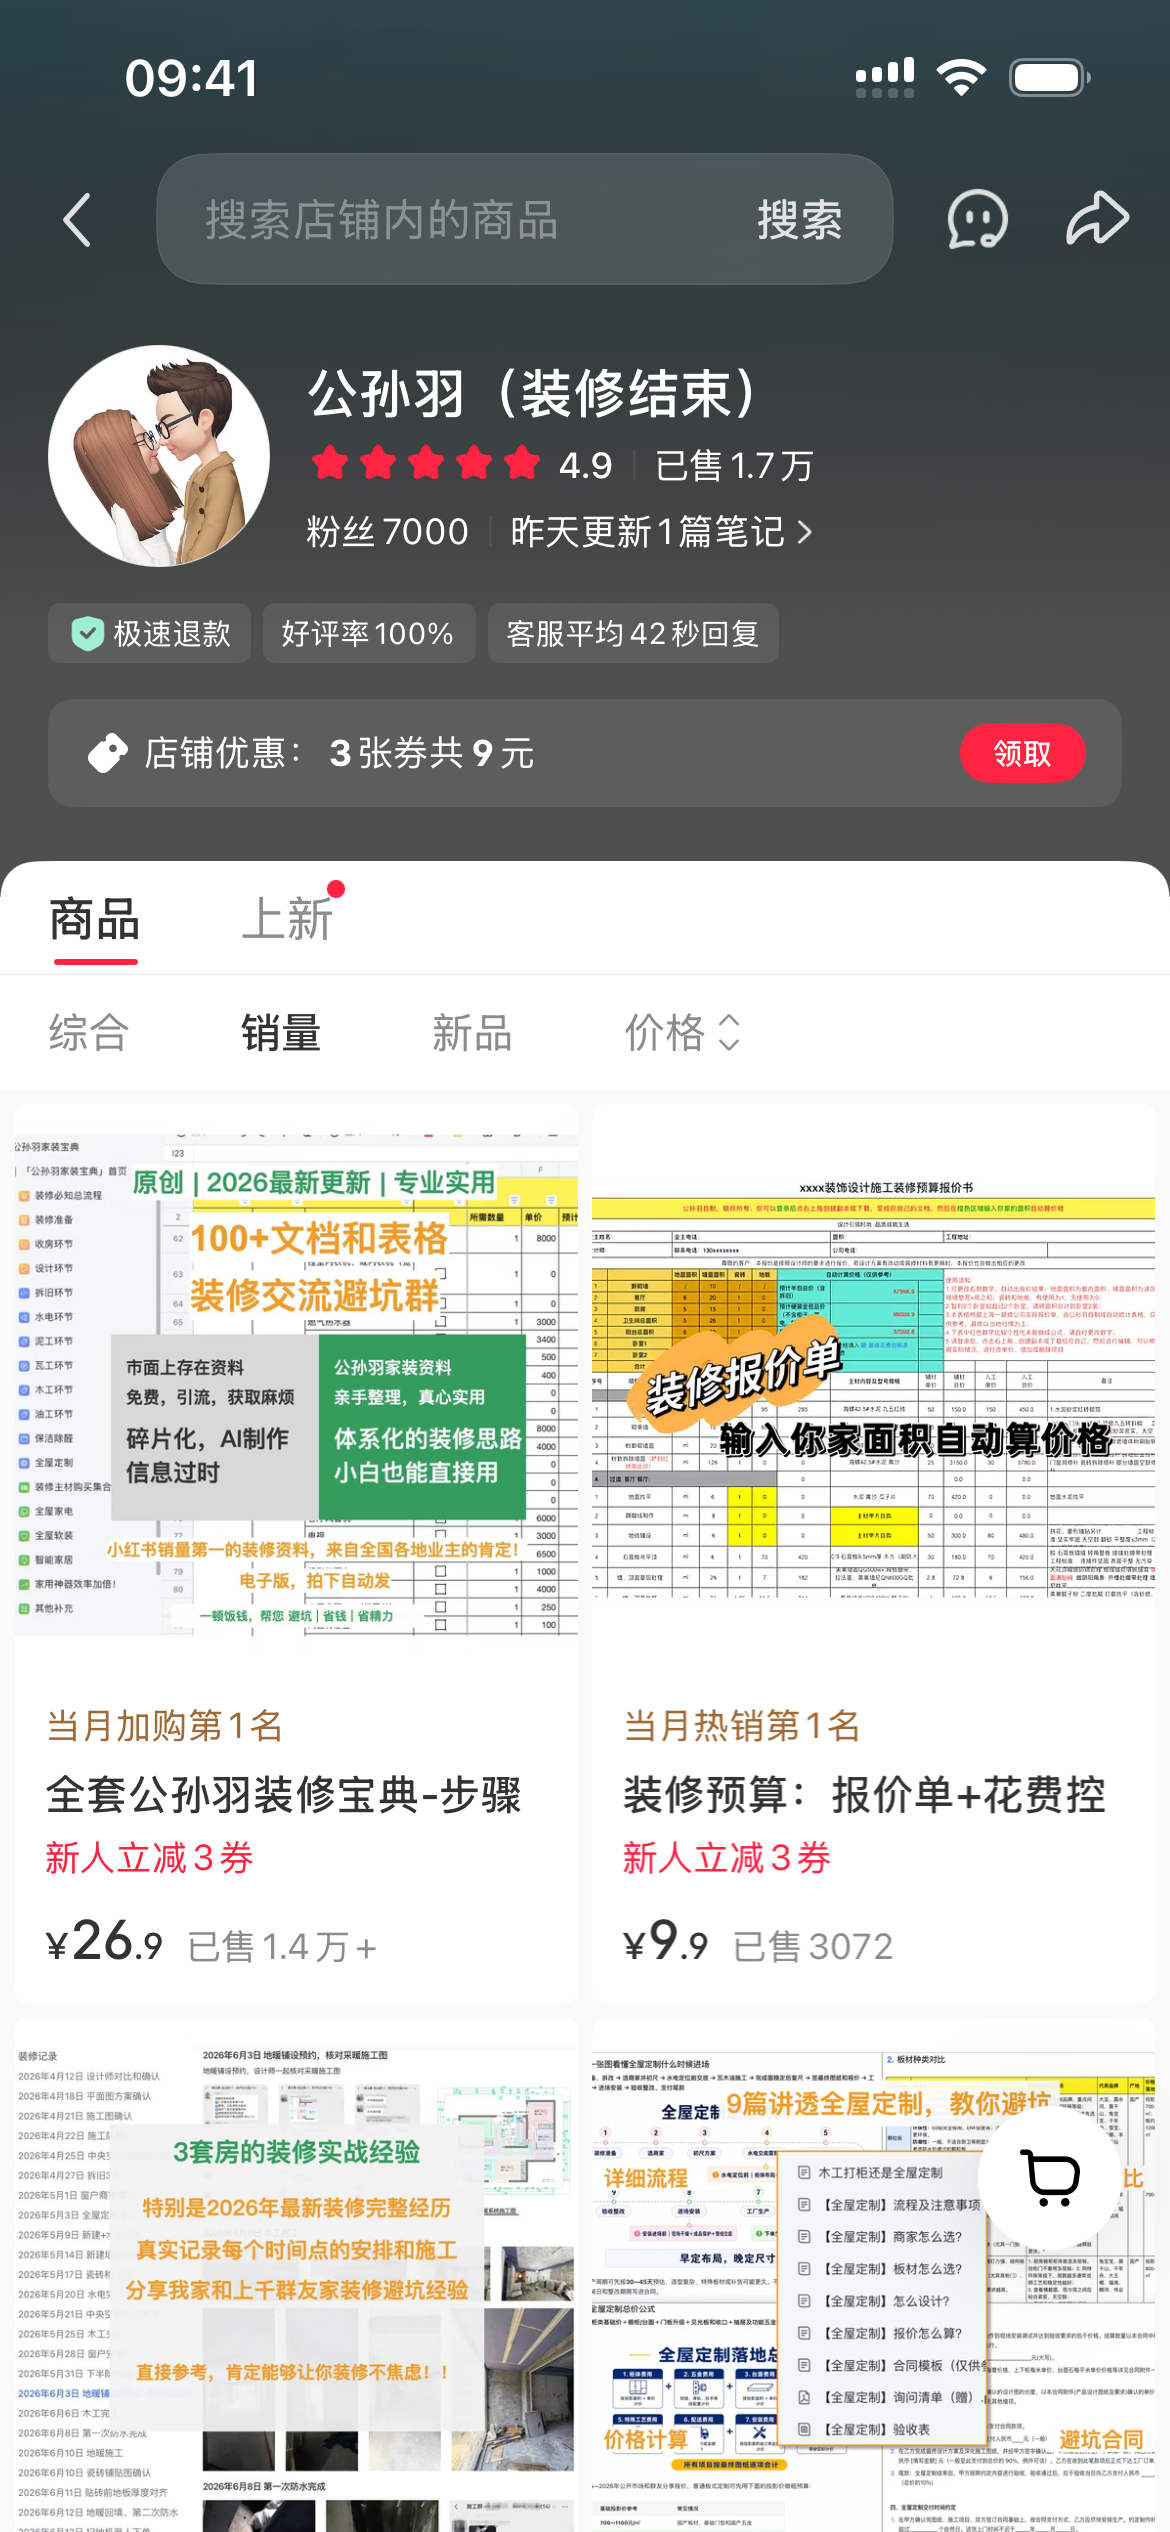Tap the ¥26.9 price

pos(104,1942)
